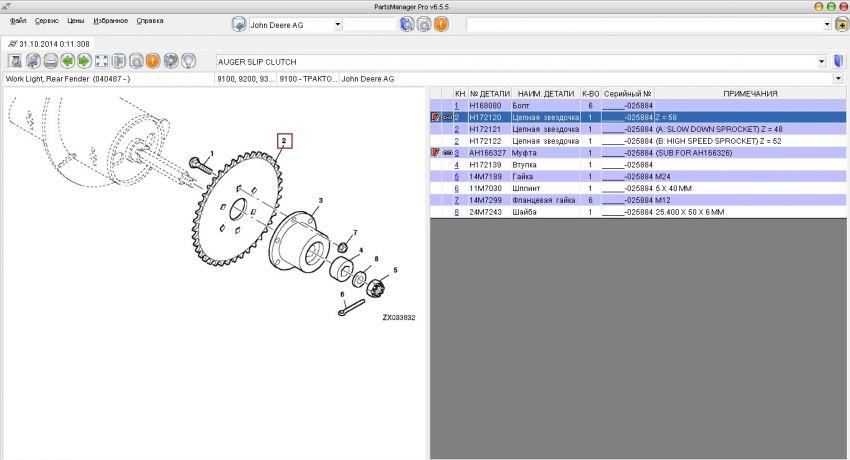The width and height of the screenshot is (850, 460).
Task: Select part number H172121 cell
Action: 490,129
